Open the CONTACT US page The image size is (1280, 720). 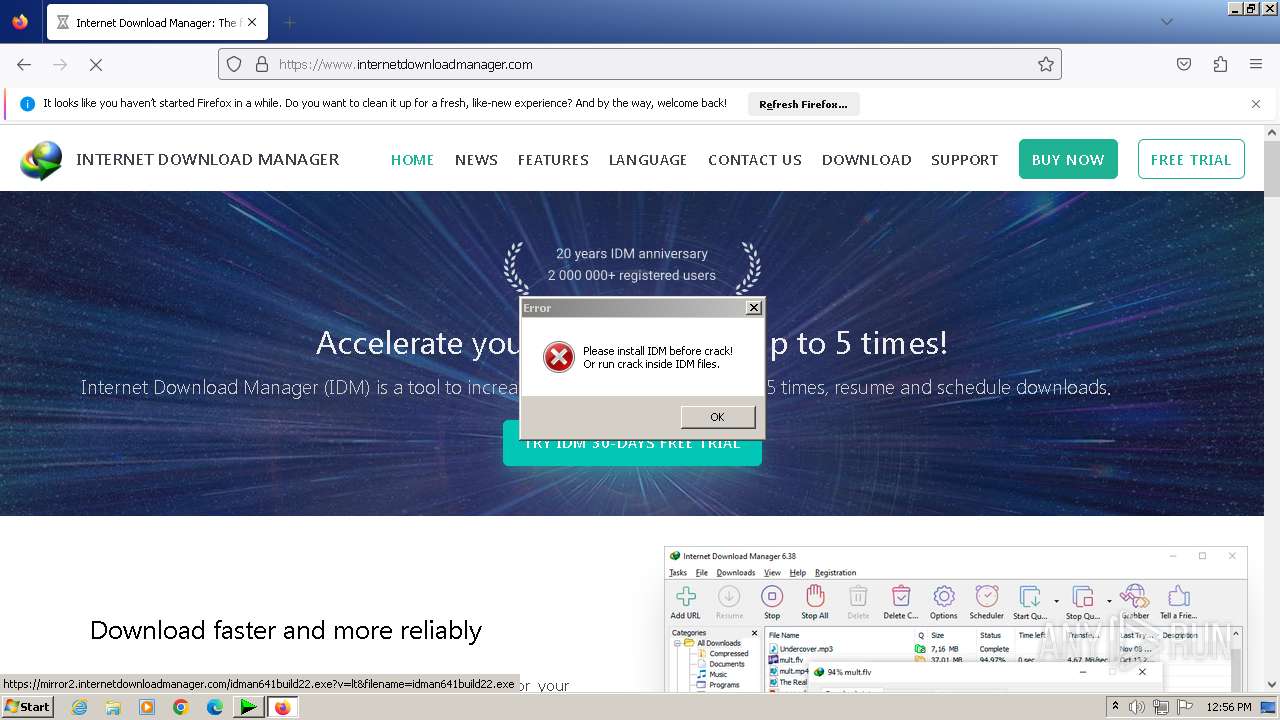(755, 160)
